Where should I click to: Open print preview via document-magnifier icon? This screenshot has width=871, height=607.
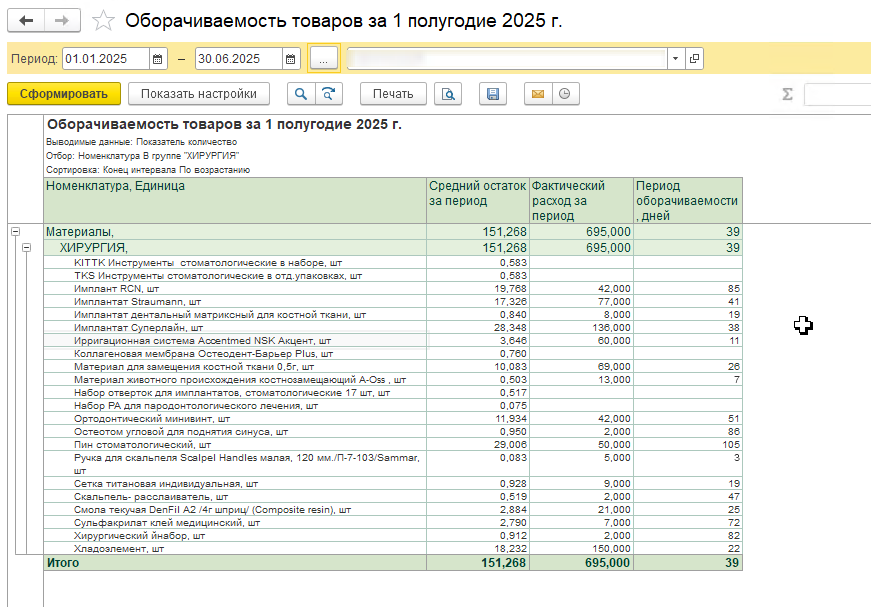point(448,94)
